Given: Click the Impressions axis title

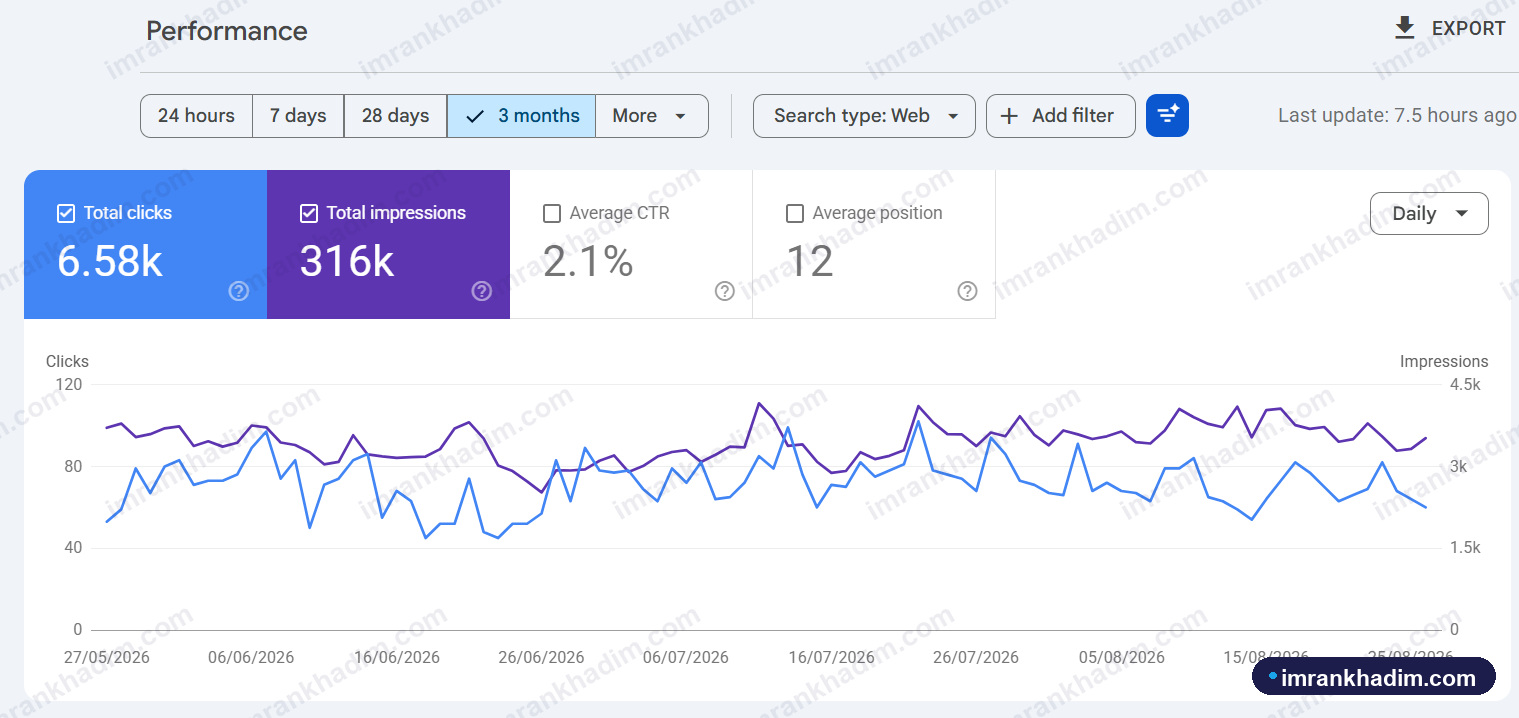Looking at the screenshot, I should pos(1444,362).
